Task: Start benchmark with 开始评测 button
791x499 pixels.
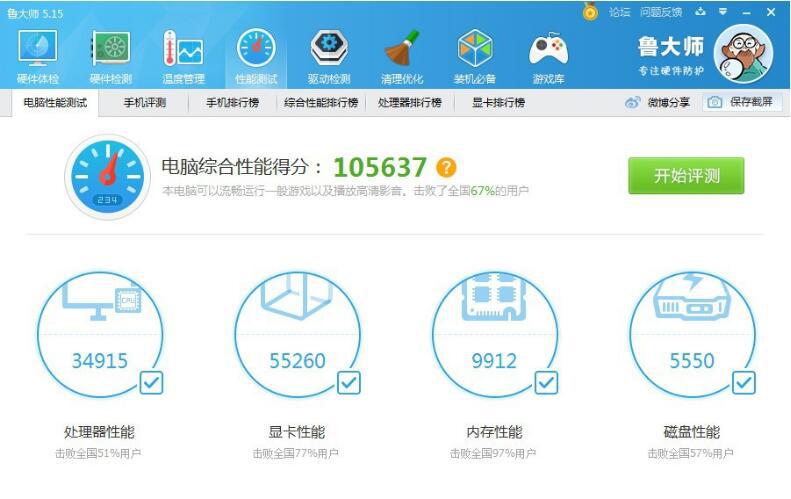Action: [x=686, y=176]
